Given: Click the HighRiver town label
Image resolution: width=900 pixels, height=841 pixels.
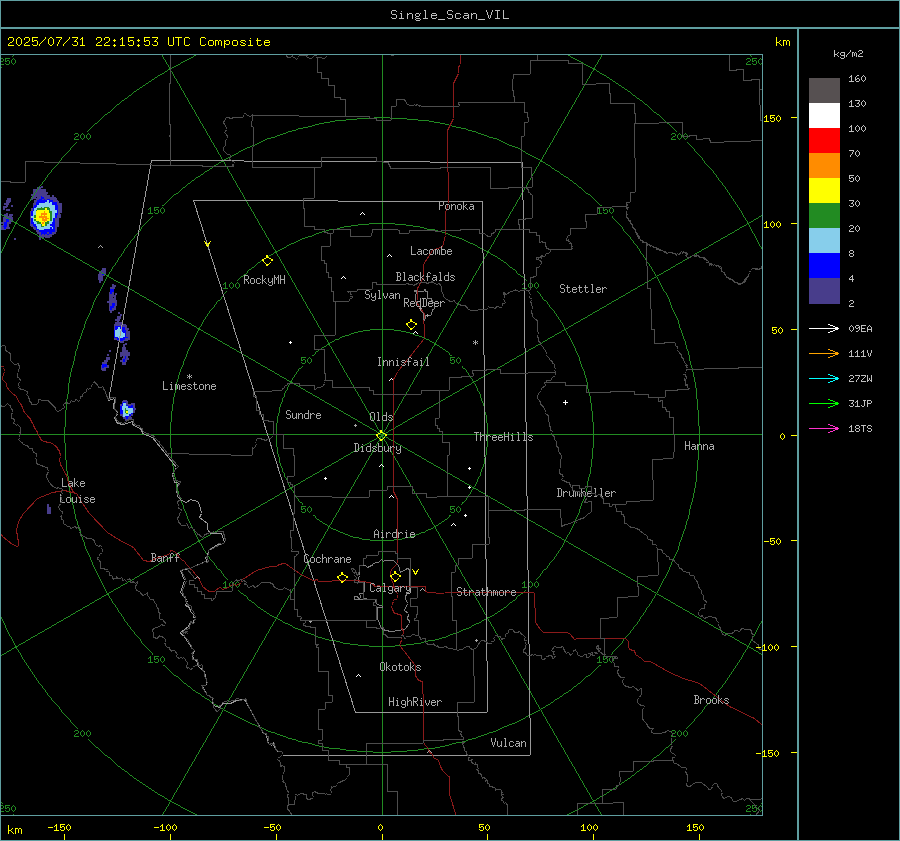Looking at the screenshot, I should (415, 702).
